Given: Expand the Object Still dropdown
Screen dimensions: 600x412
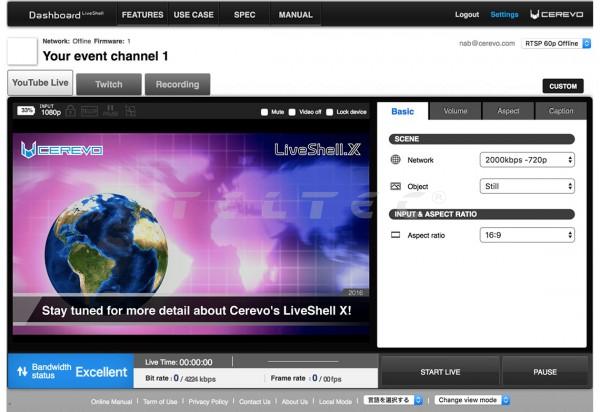Looking at the screenshot, I should click(526, 186).
